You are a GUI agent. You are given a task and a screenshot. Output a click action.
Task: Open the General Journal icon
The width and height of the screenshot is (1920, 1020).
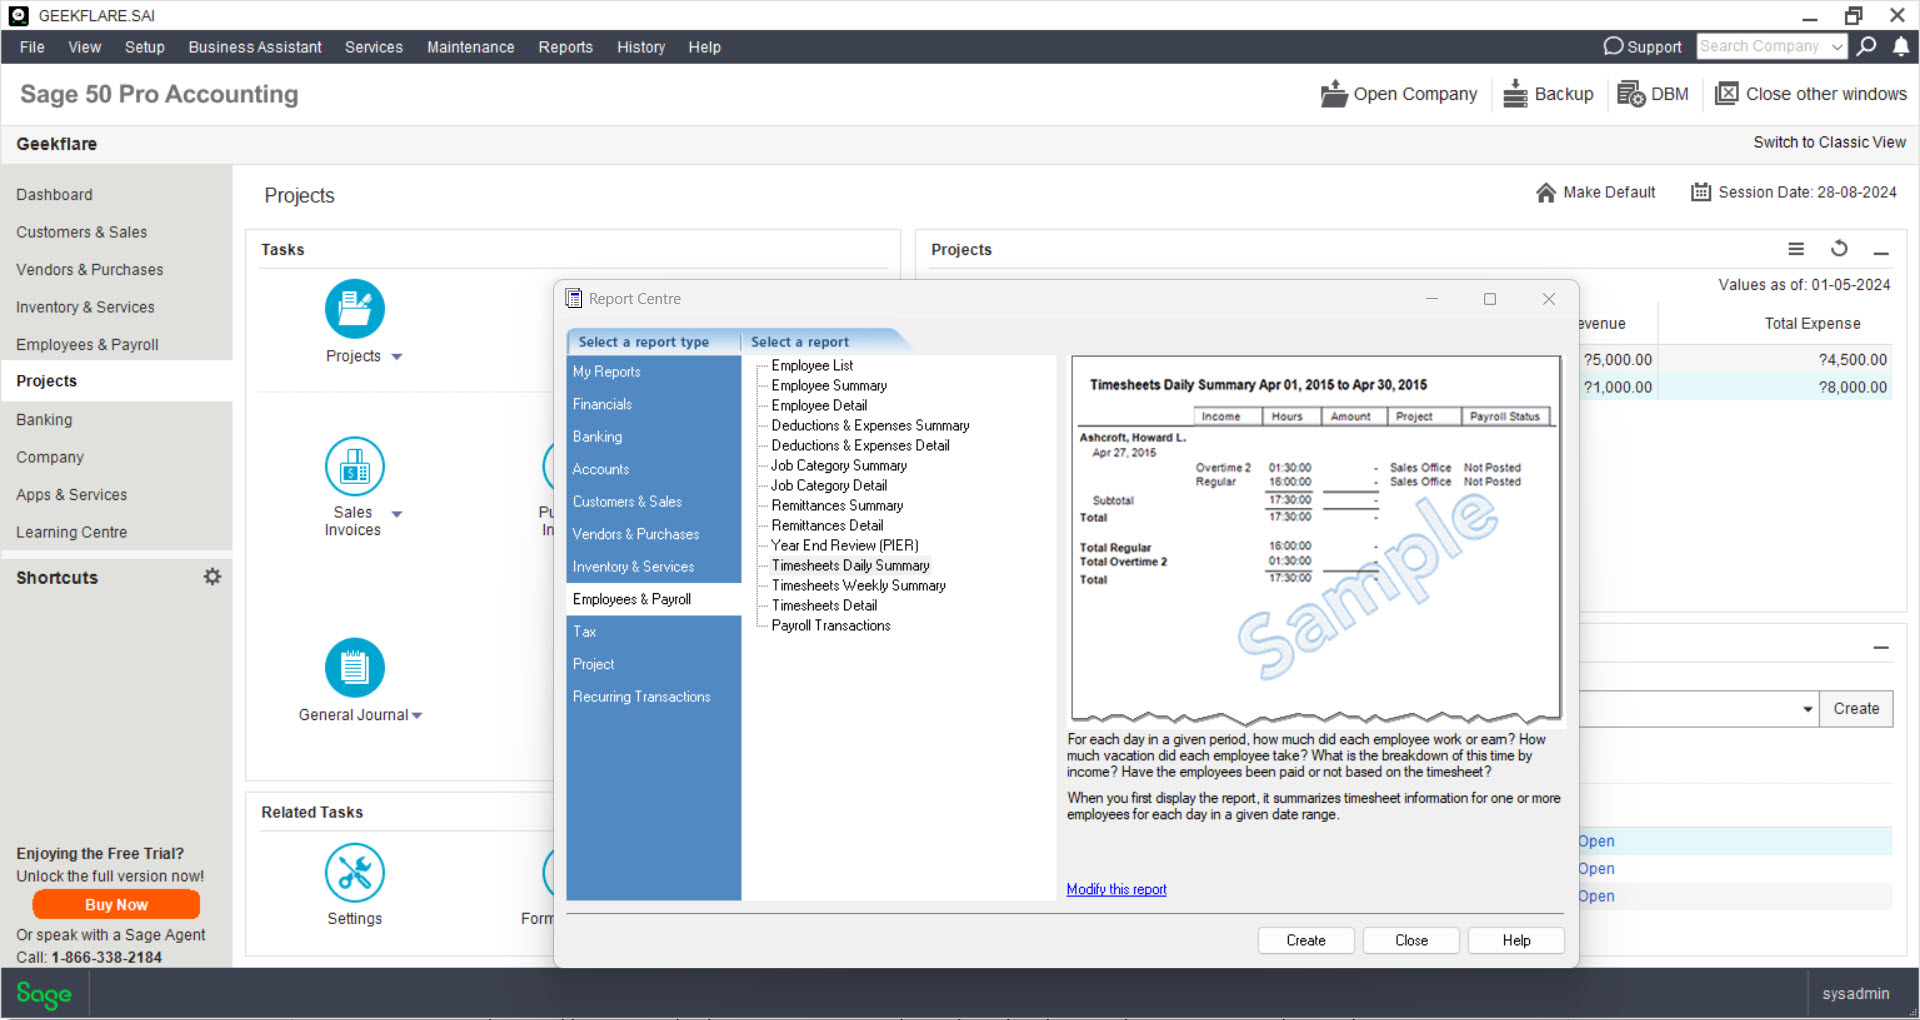[354, 667]
